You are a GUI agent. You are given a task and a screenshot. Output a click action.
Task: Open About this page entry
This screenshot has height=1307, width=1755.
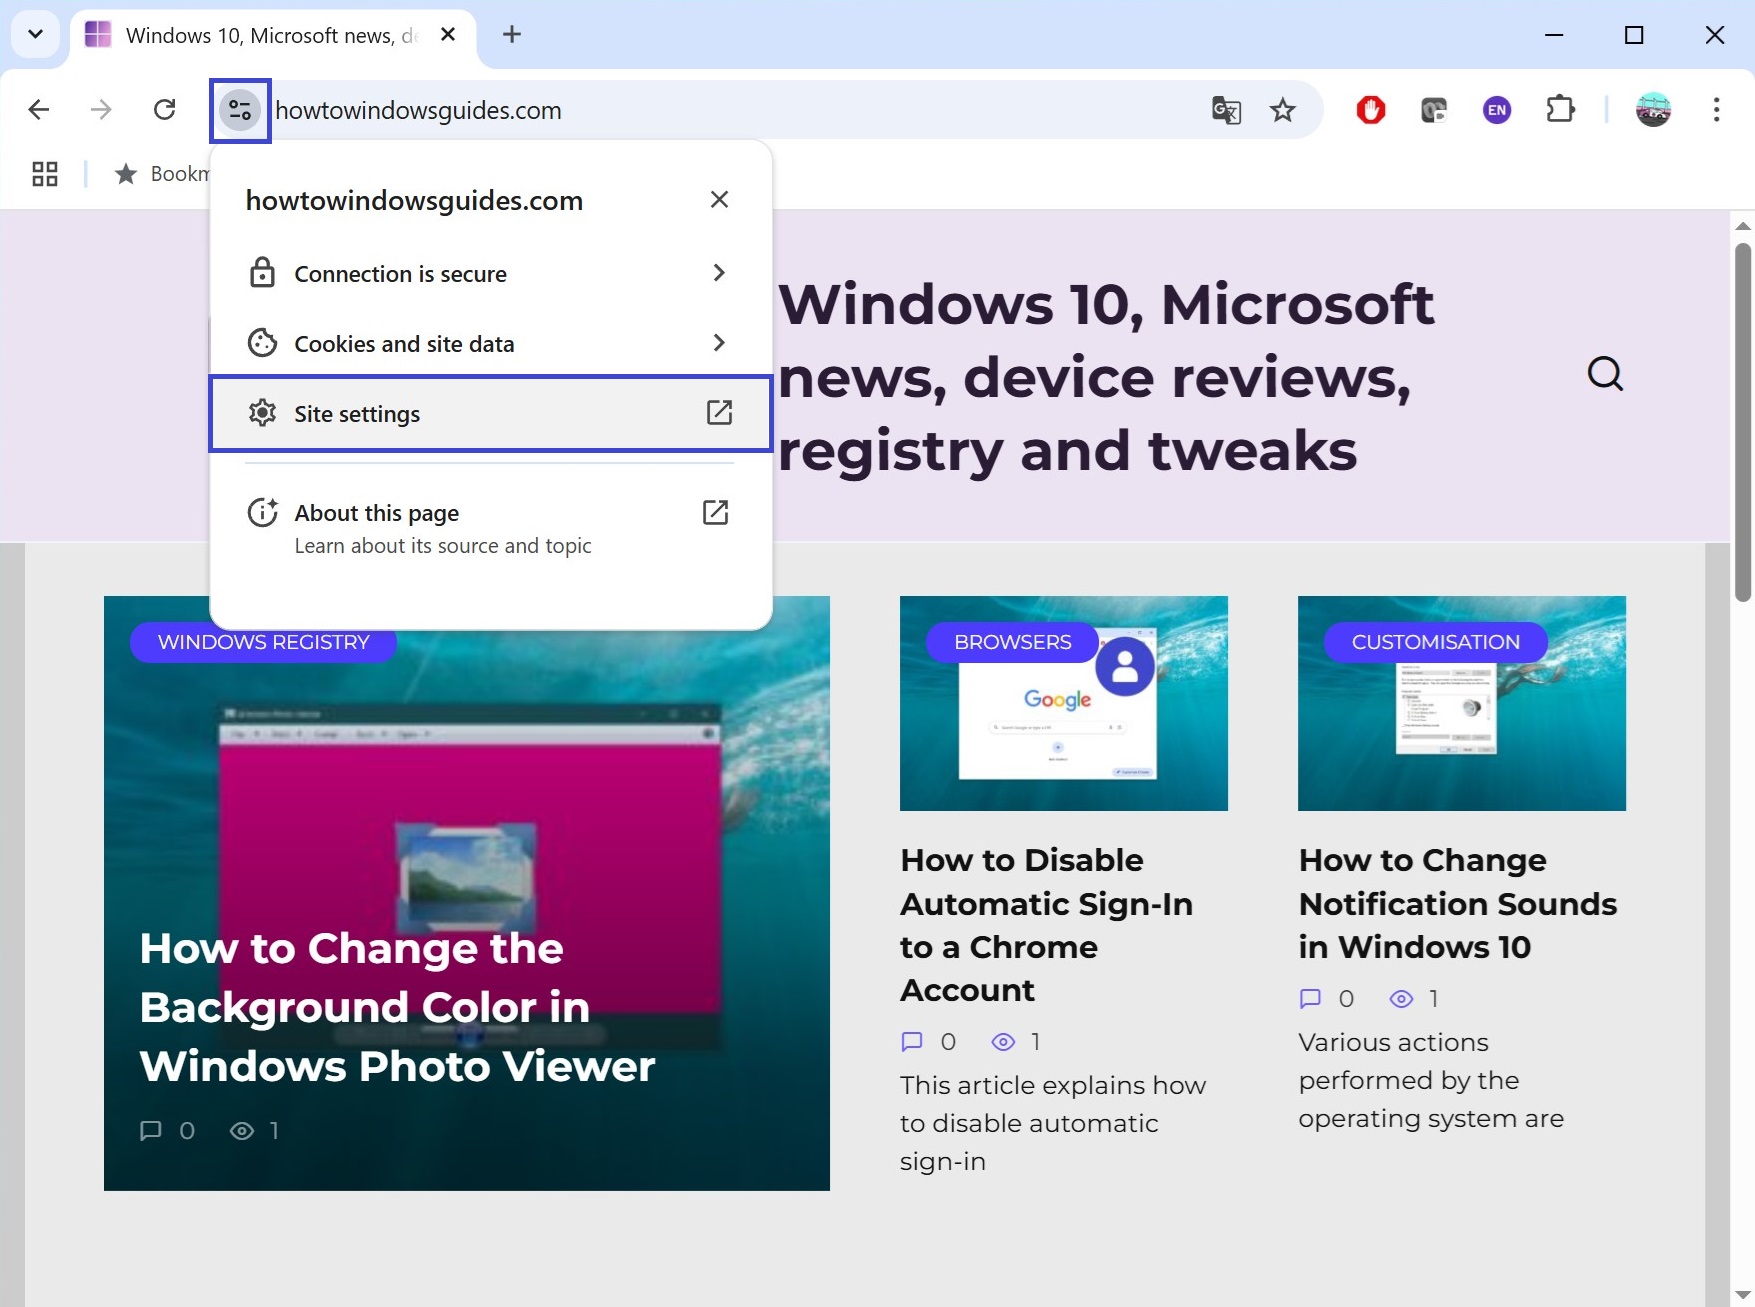490,528
